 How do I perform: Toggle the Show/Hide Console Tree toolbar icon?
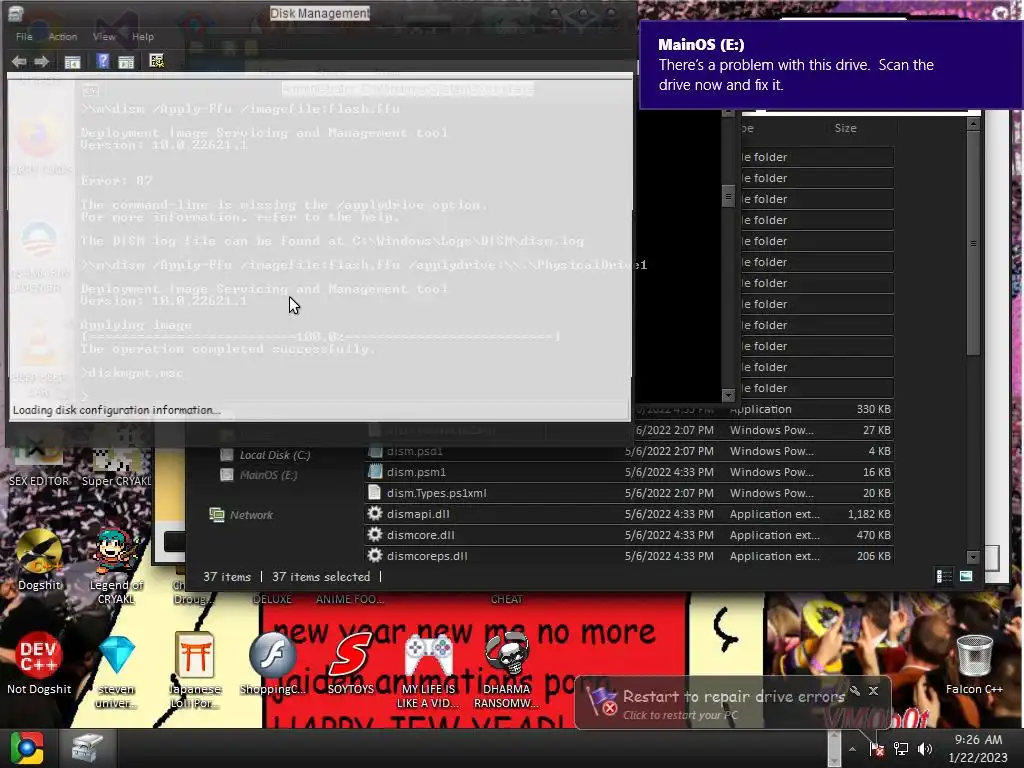(x=72, y=62)
